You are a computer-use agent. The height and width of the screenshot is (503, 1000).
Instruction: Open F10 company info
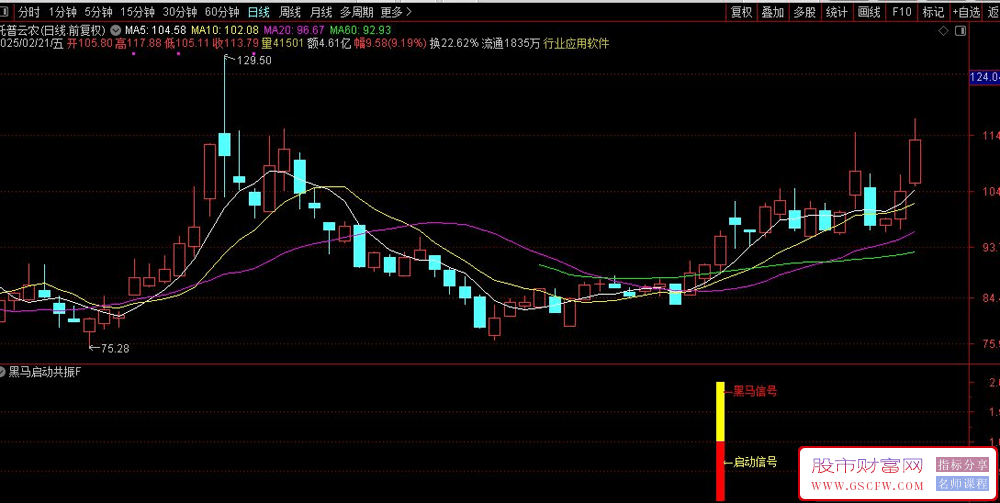[902, 11]
